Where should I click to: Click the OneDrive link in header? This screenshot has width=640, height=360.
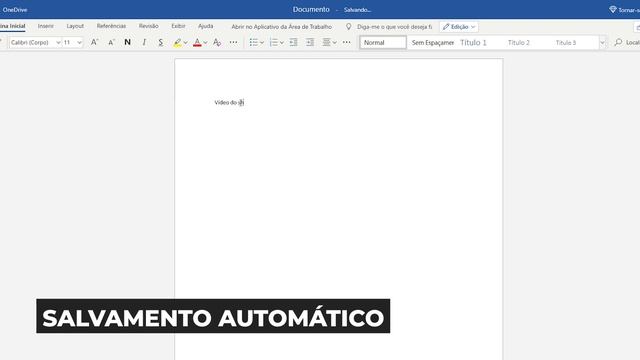coord(15,9)
